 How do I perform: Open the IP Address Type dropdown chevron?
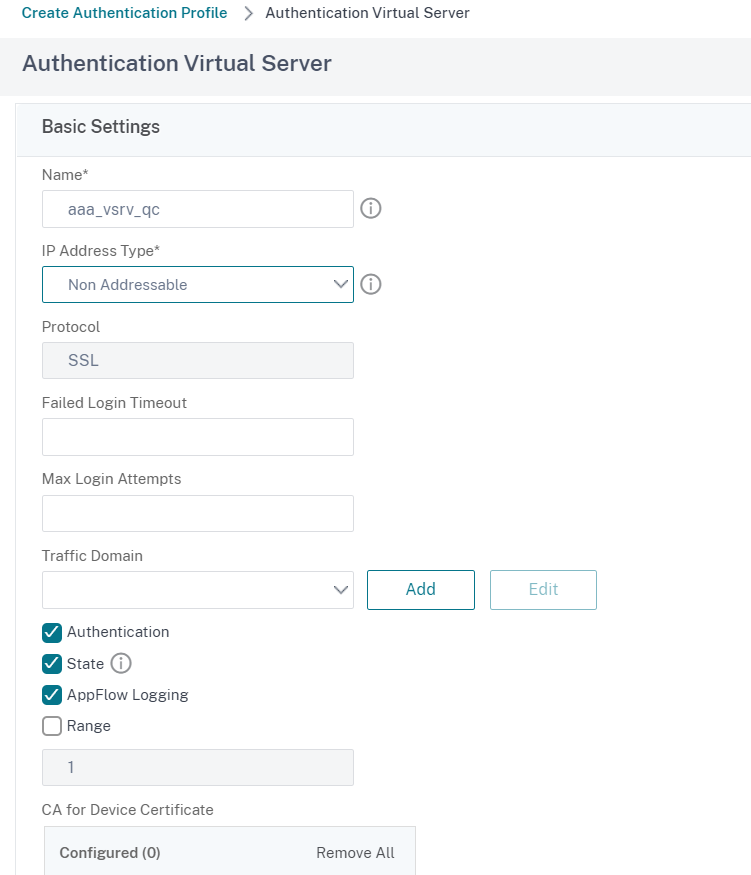click(340, 284)
